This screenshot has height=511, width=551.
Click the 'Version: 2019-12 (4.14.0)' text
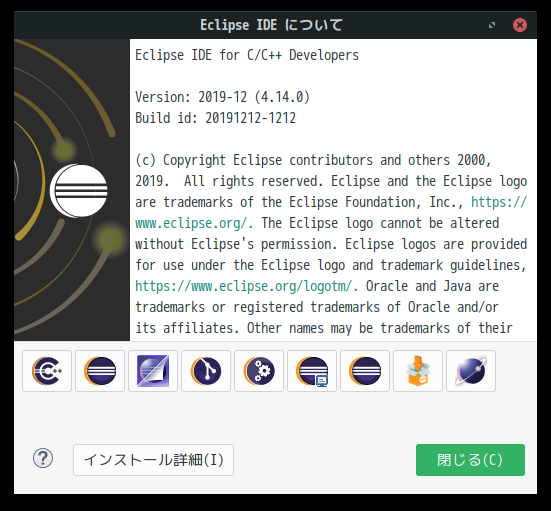(x=222, y=97)
